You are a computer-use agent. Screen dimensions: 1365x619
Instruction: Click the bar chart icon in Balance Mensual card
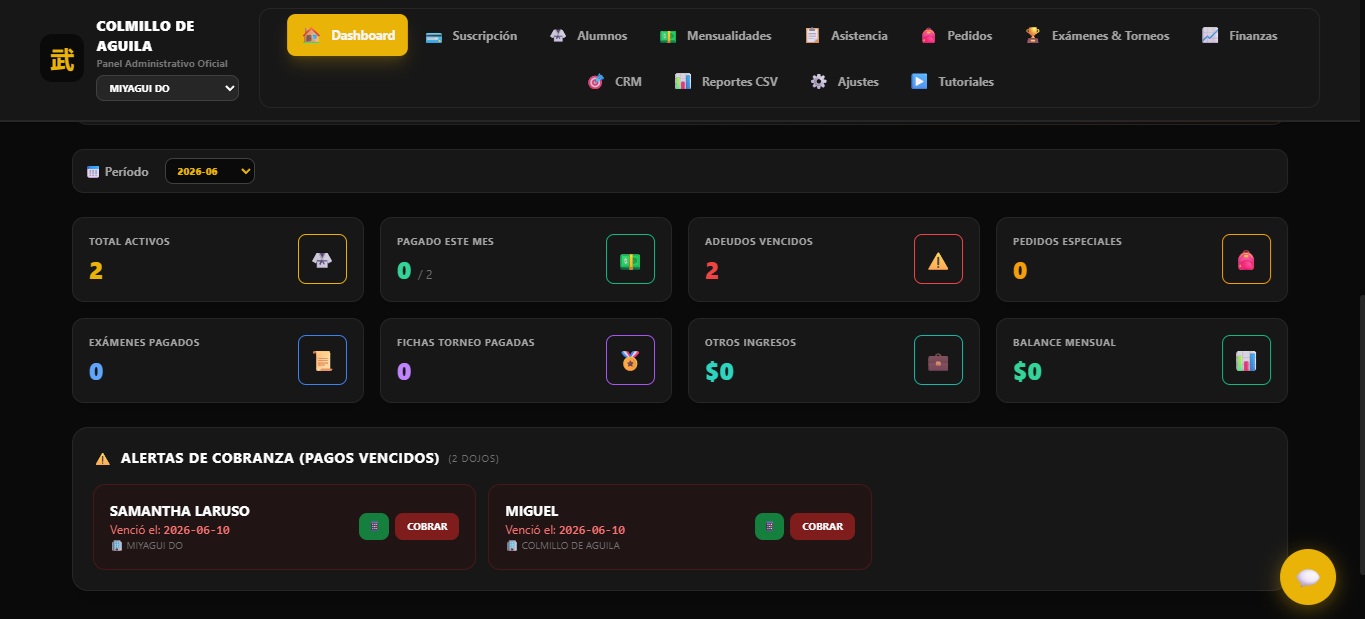(x=1246, y=360)
